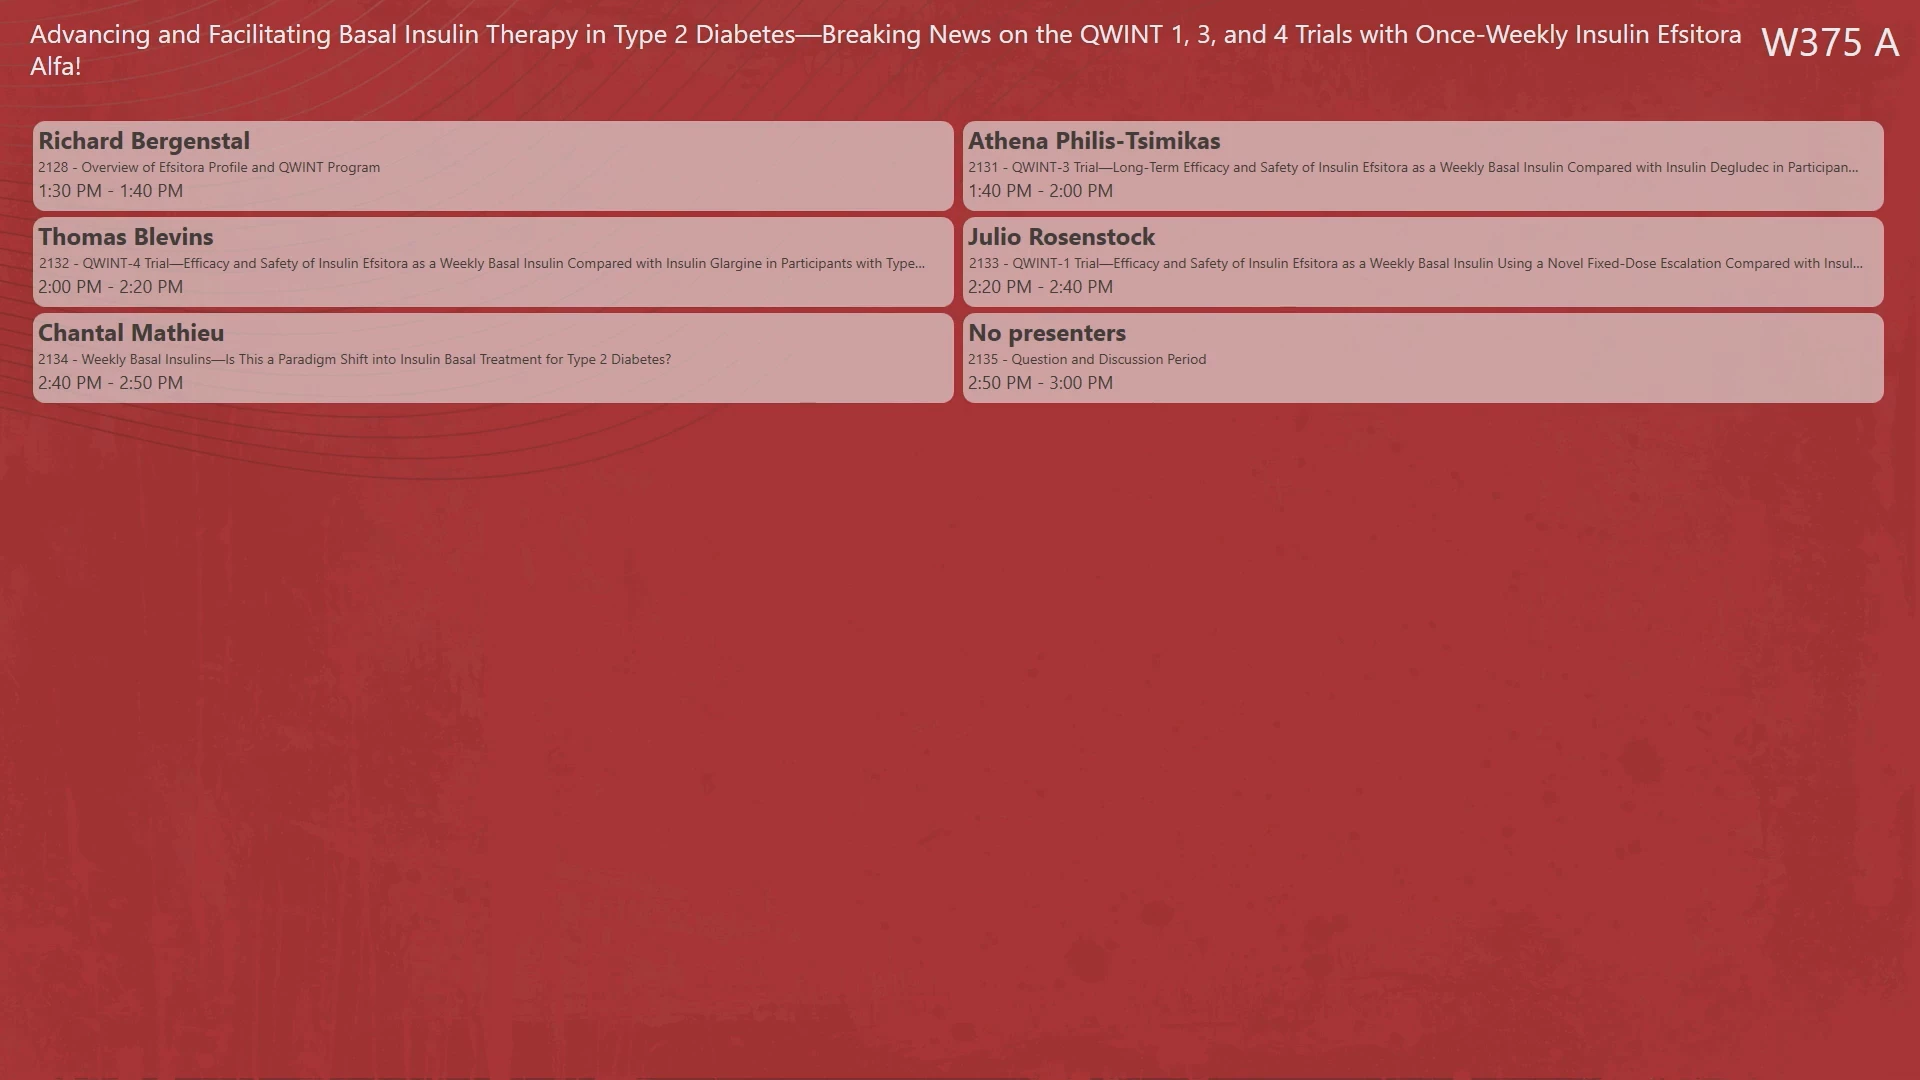Click the '2:40 PM - 2:50 PM' time
1920x1080 pixels.
coord(111,383)
